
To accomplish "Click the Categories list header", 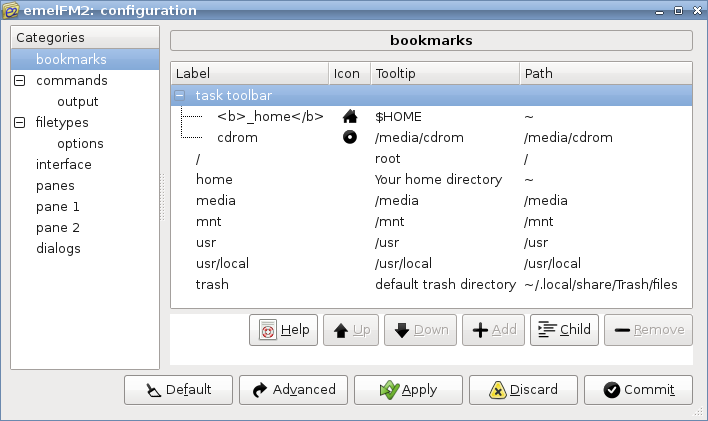I will 85,37.
